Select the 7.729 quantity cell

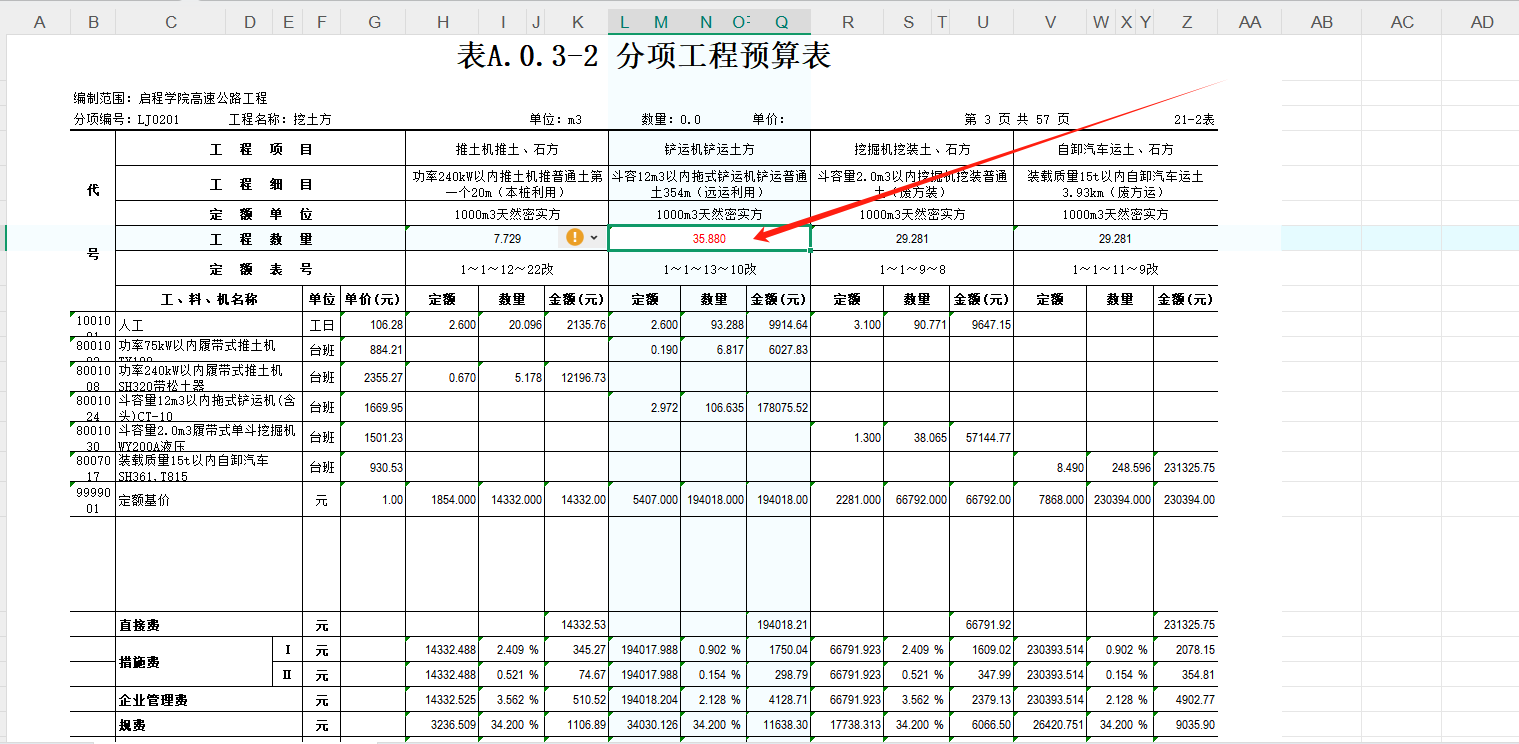click(x=507, y=239)
